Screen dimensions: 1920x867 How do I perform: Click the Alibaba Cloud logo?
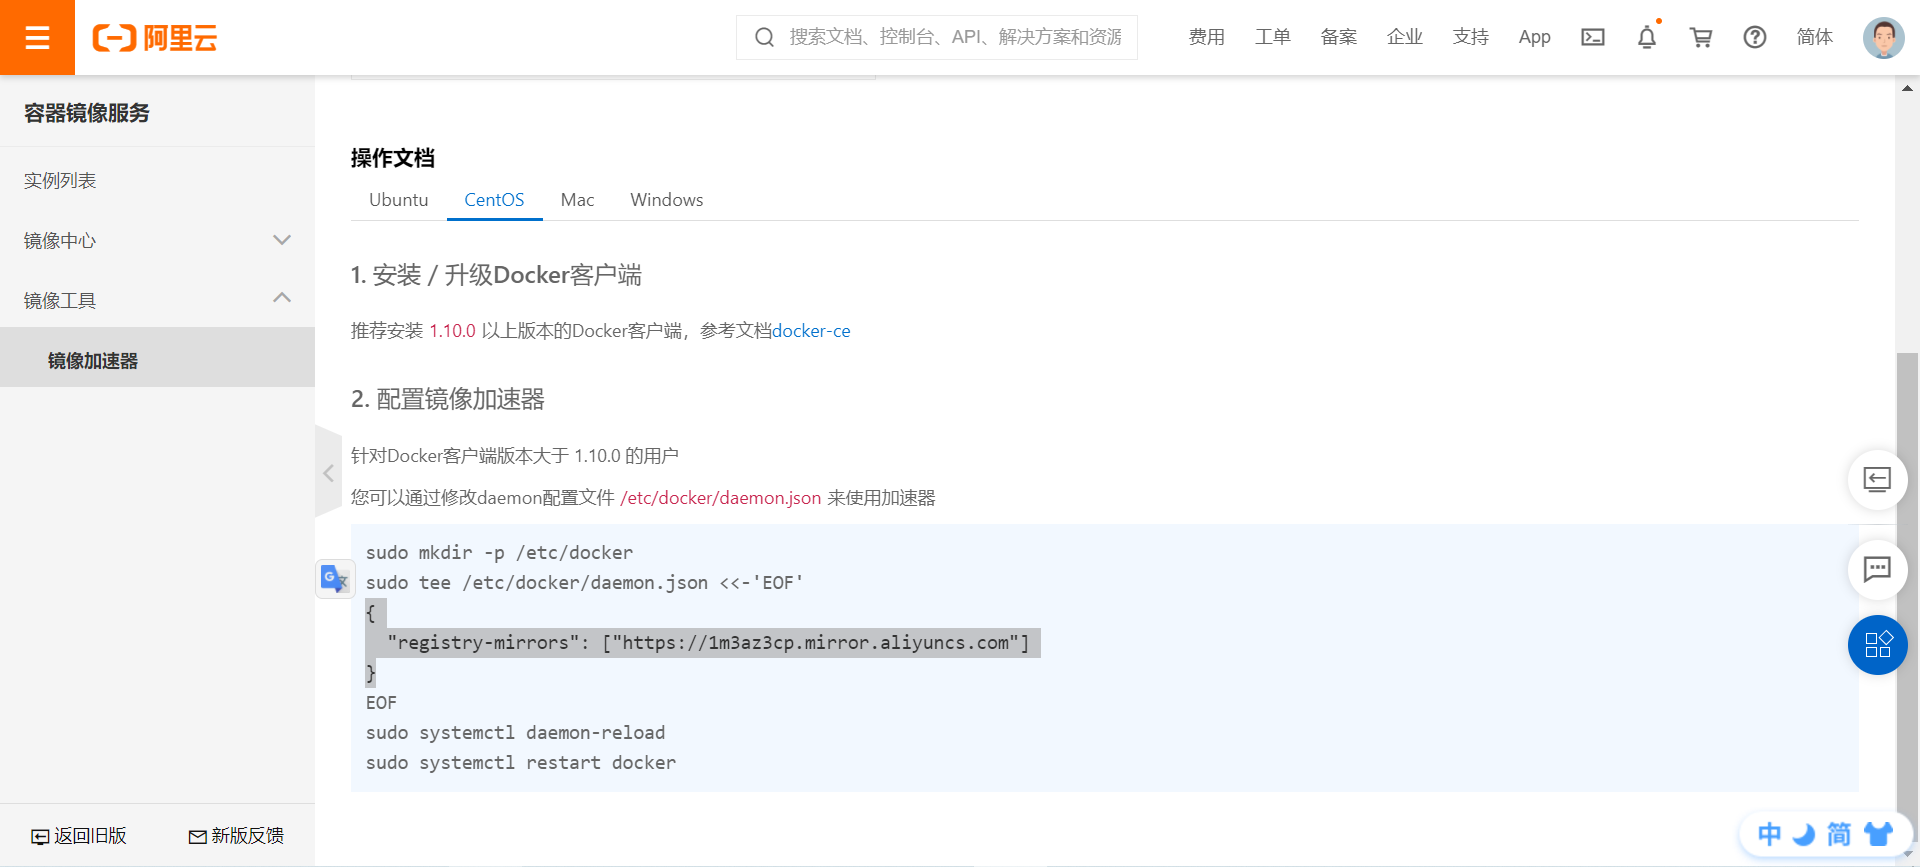click(x=155, y=38)
